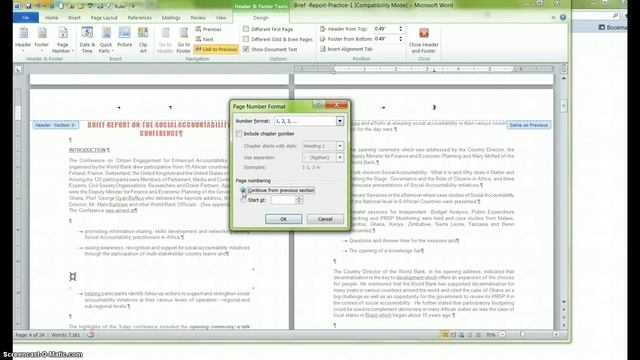Click the tab selector at ruler corner

tap(18, 70)
